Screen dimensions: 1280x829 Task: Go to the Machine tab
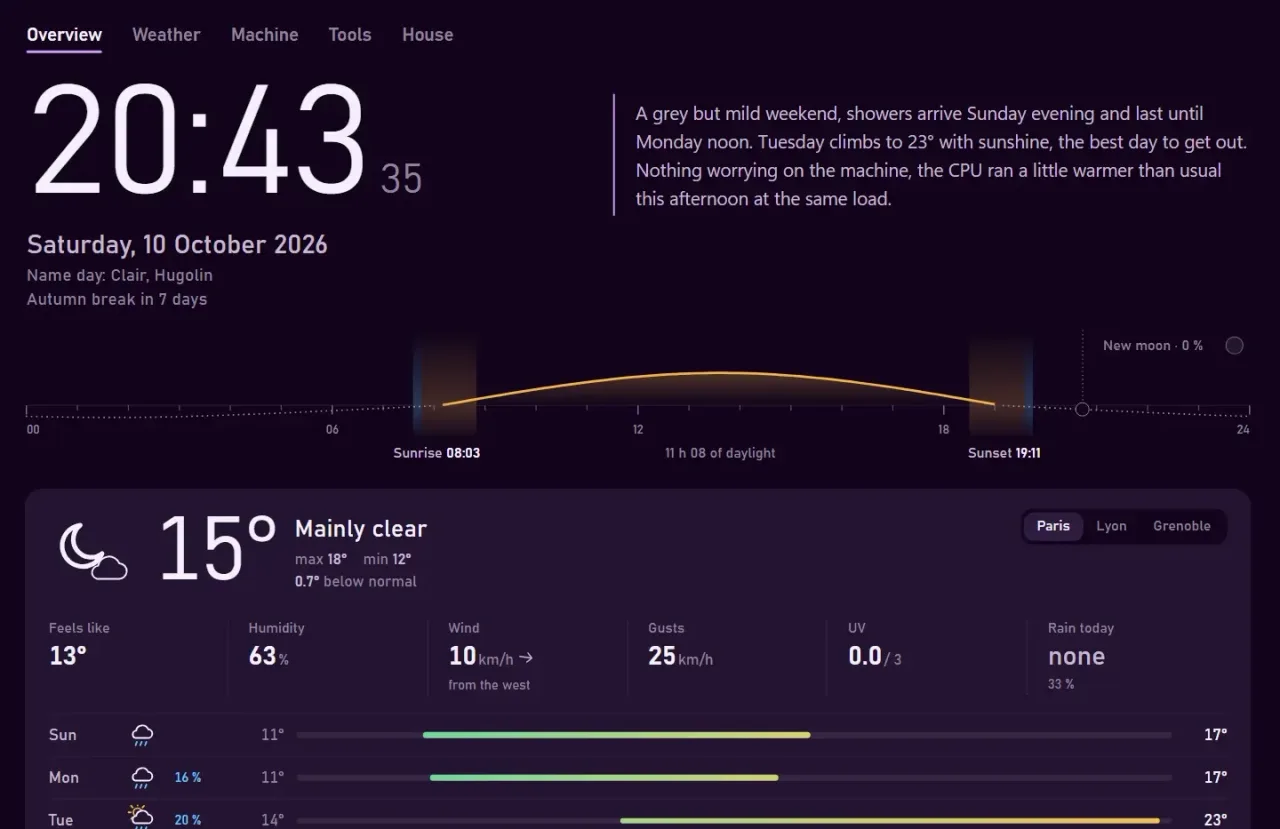(x=264, y=35)
